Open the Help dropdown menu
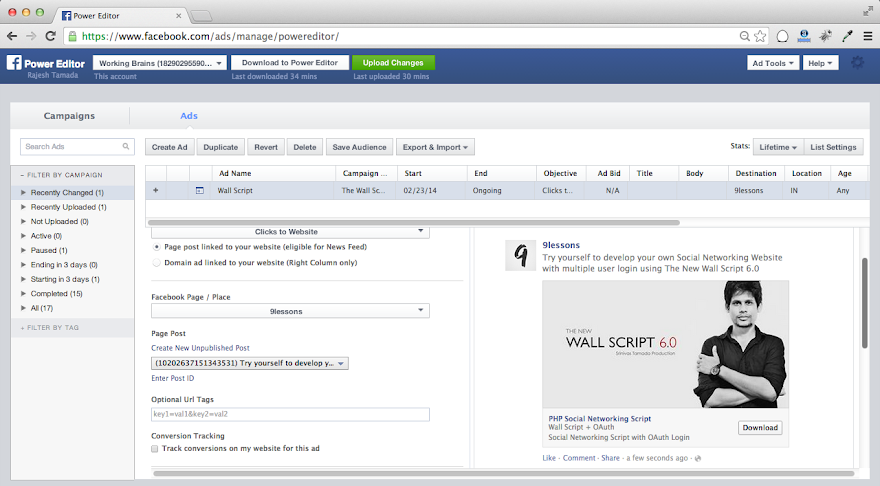Viewport: 880px width, 486px height. (x=820, y=63)
